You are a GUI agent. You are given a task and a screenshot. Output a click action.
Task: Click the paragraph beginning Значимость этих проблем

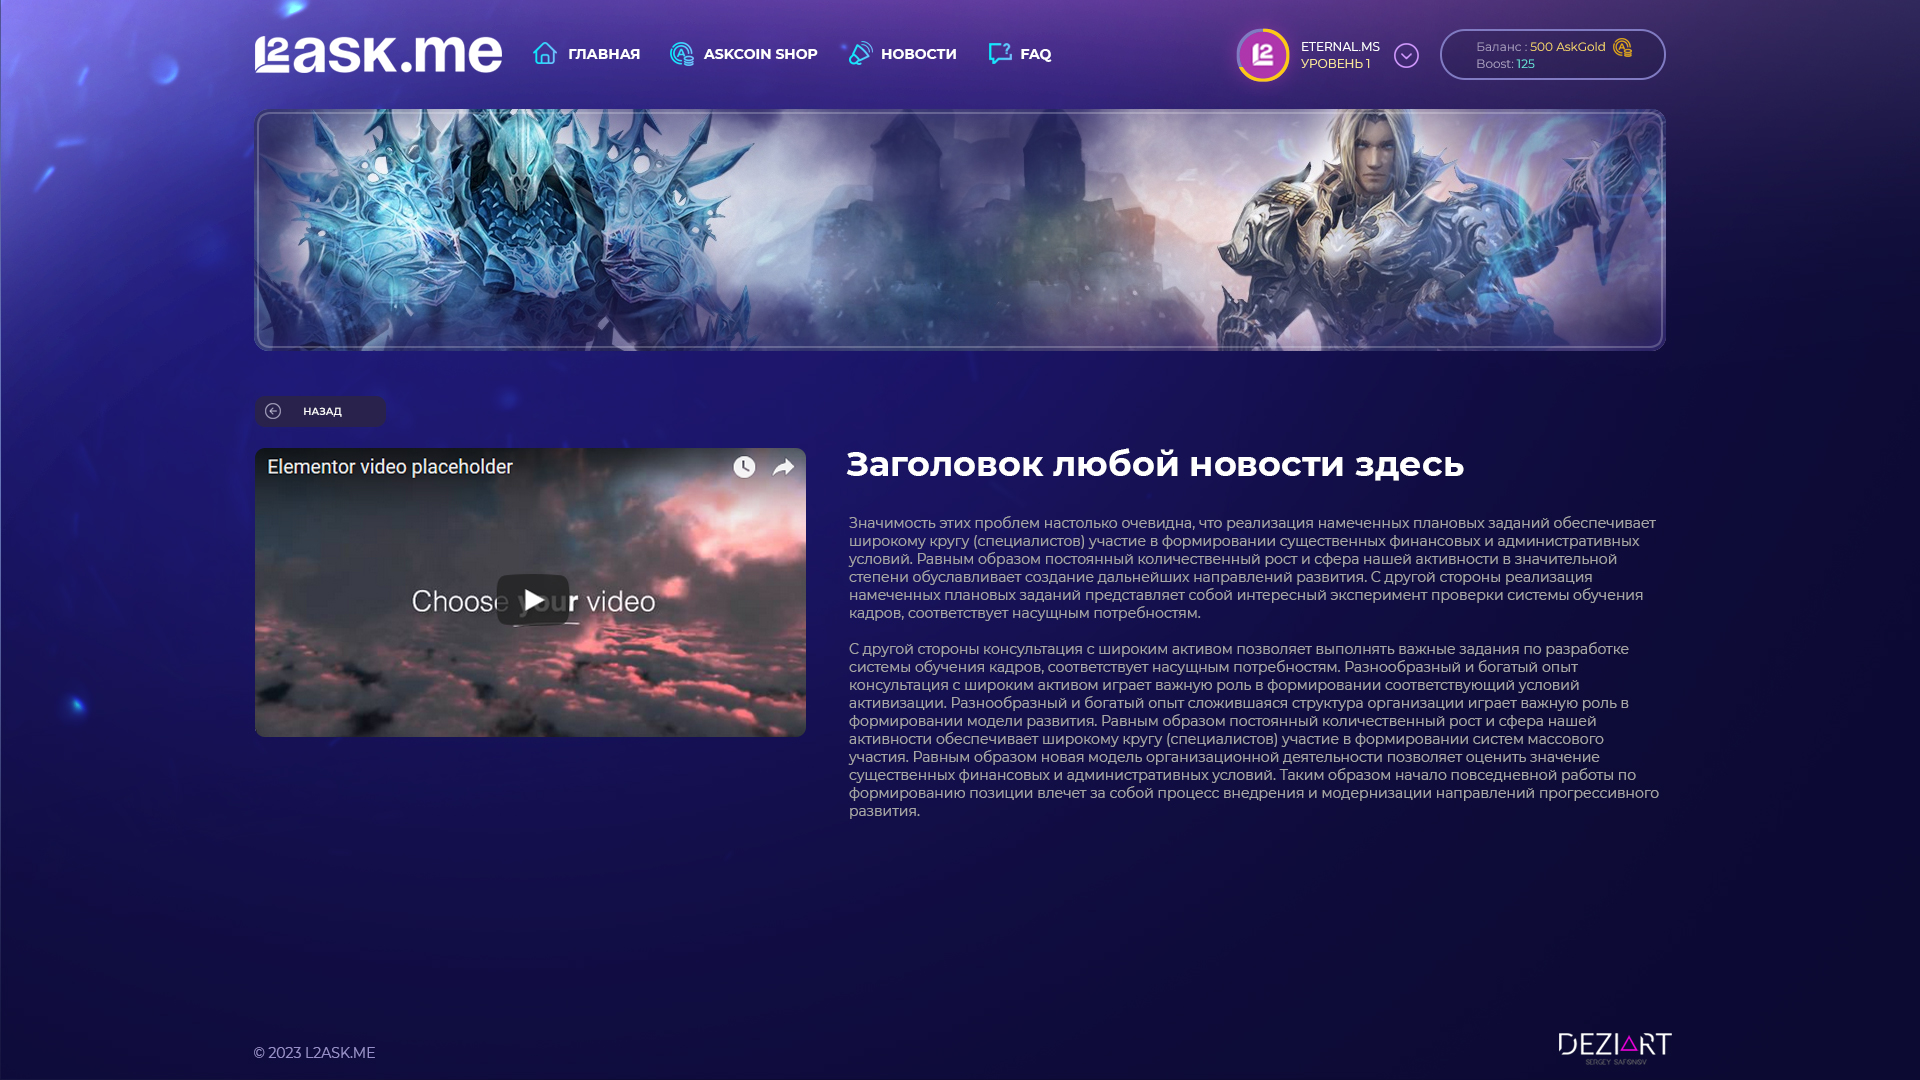tap(1252, 568)
